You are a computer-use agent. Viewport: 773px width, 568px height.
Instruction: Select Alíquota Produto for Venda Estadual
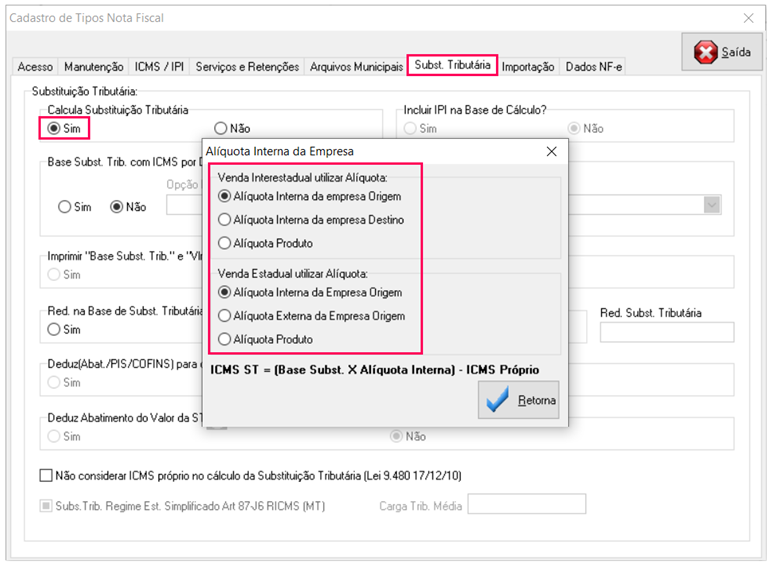[225, 339]
